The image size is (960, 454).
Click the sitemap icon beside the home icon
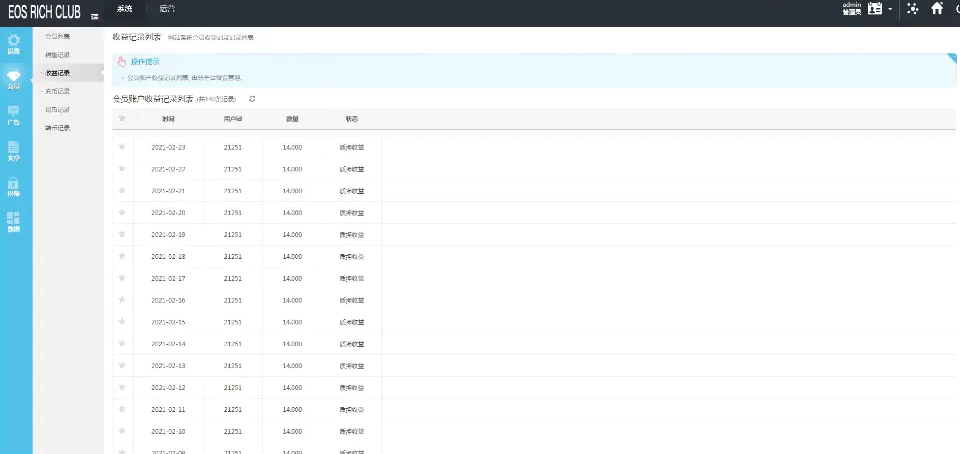pyautogui.click(x=911, y=9)
